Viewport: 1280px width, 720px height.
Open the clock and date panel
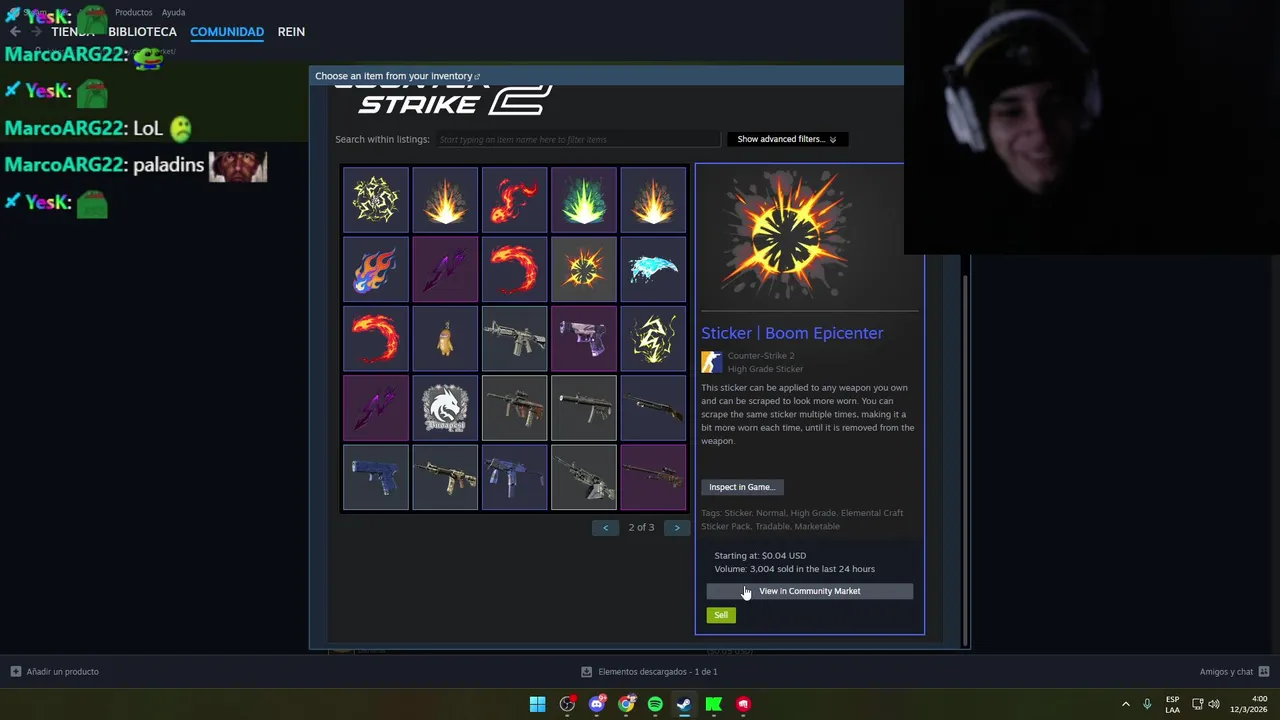tap(1249, 704)
